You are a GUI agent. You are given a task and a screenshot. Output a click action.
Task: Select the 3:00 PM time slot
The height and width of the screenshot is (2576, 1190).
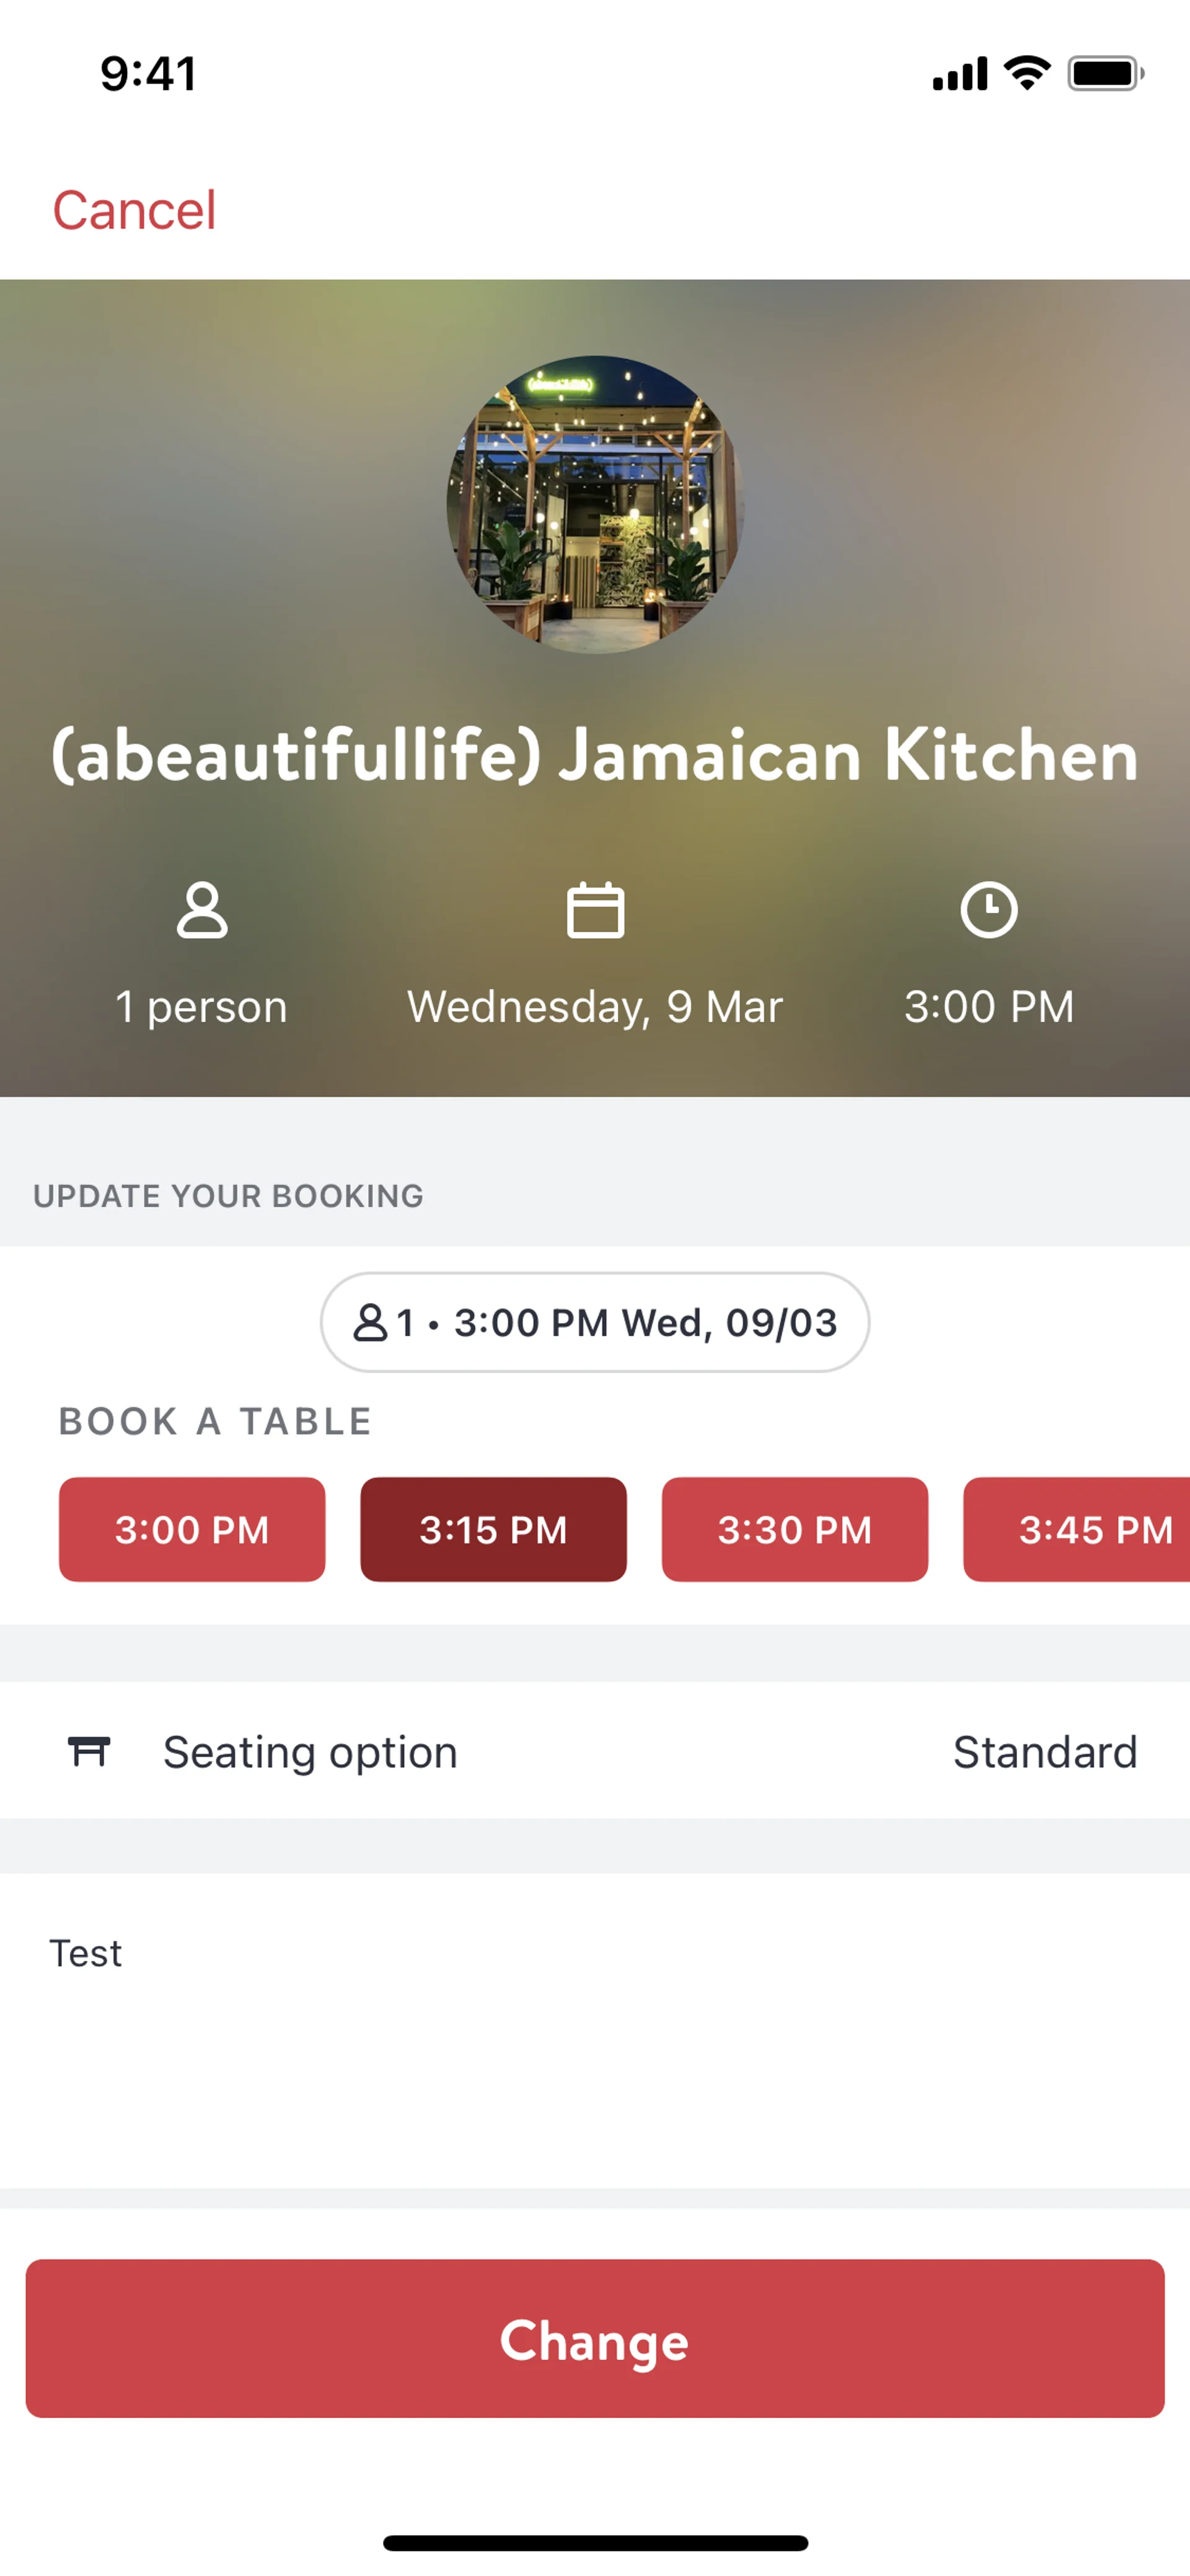tap(192, 1529)
